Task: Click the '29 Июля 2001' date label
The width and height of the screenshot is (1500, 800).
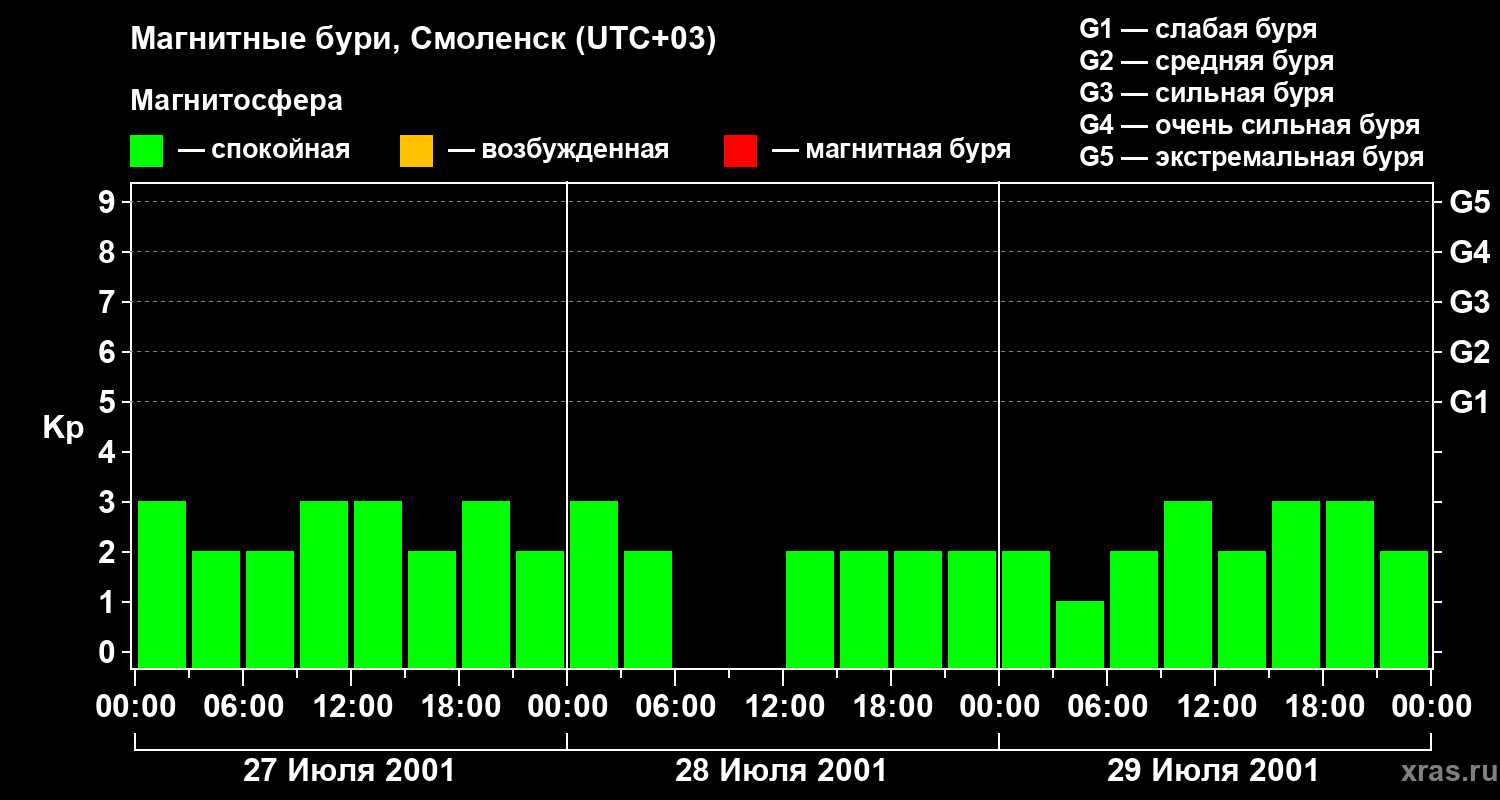Action: tap(1213, 771)
